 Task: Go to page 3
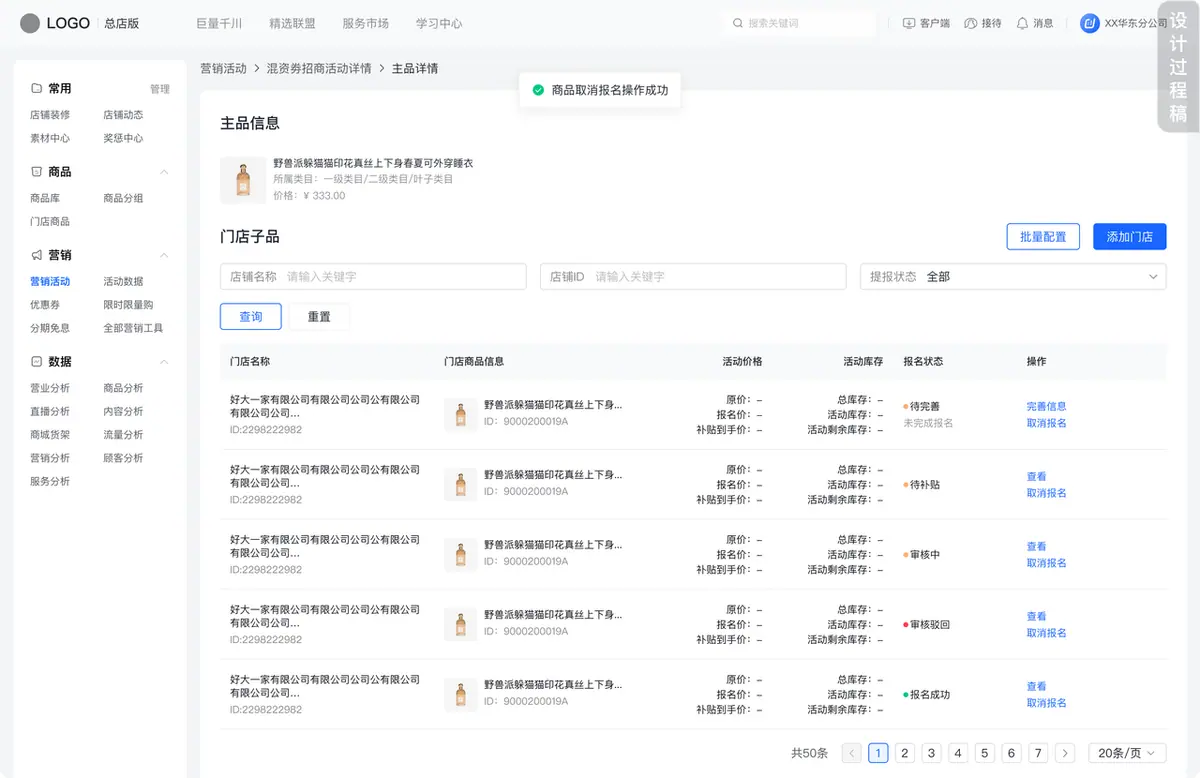931,753
